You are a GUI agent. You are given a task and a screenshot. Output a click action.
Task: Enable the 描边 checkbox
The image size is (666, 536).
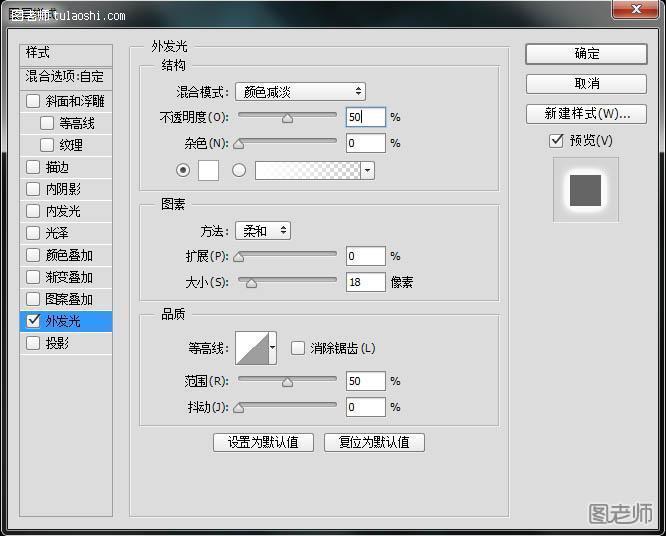point(33,167)
